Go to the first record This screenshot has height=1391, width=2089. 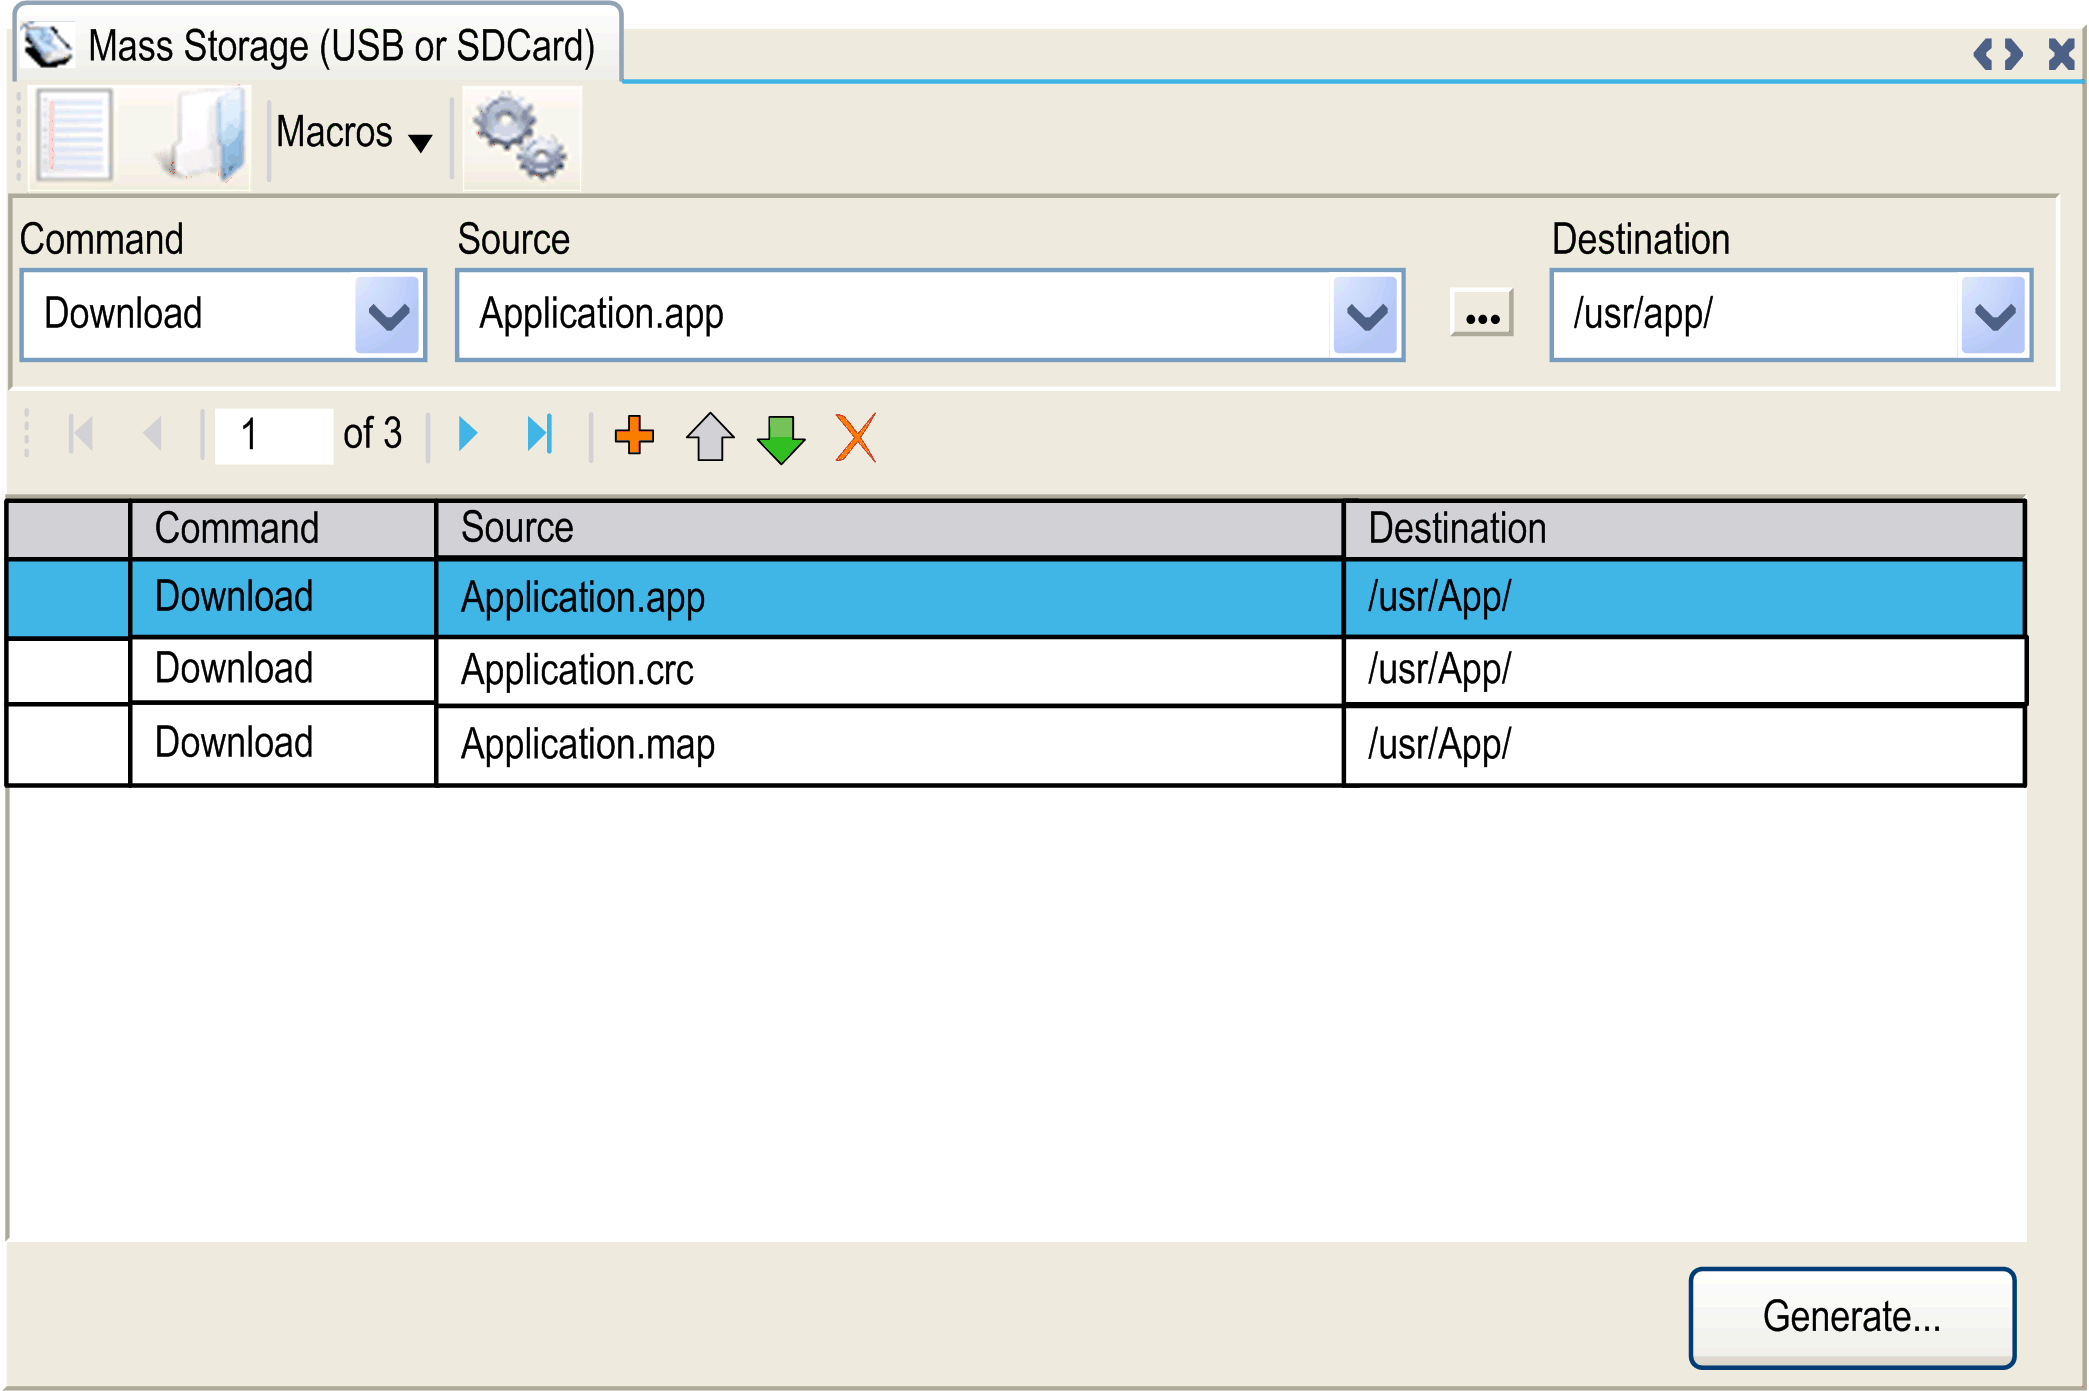coord(81,433)
